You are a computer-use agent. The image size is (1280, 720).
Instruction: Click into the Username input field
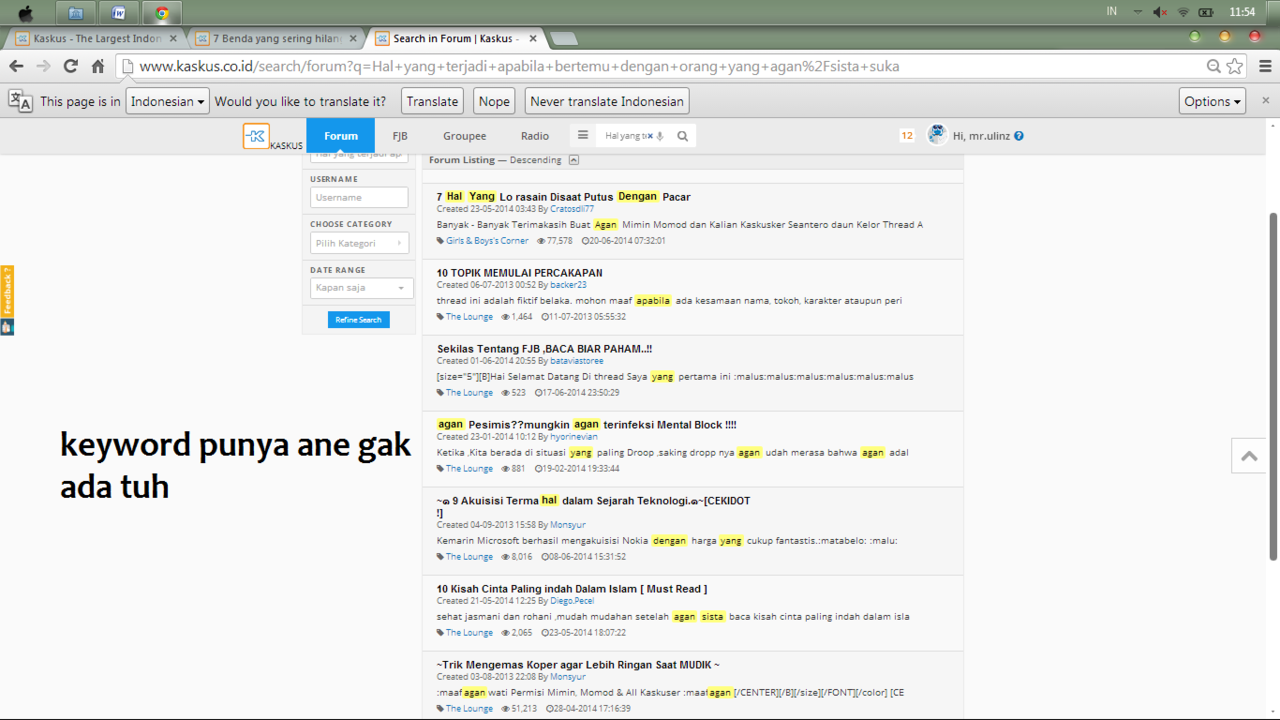click(359, 198)
